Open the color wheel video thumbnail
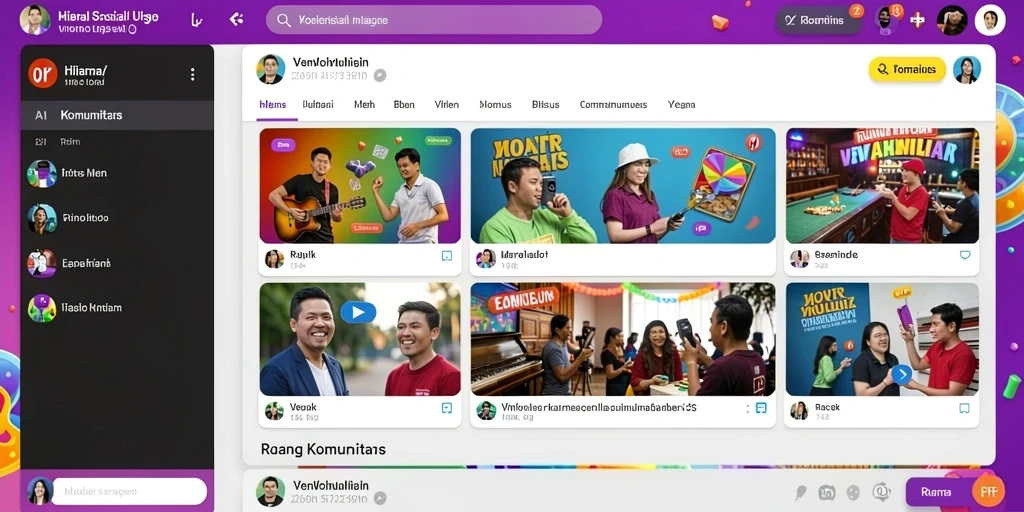The width and height of the screenshot is (1024, 512). pyautogui.click(x=623, y=185)
